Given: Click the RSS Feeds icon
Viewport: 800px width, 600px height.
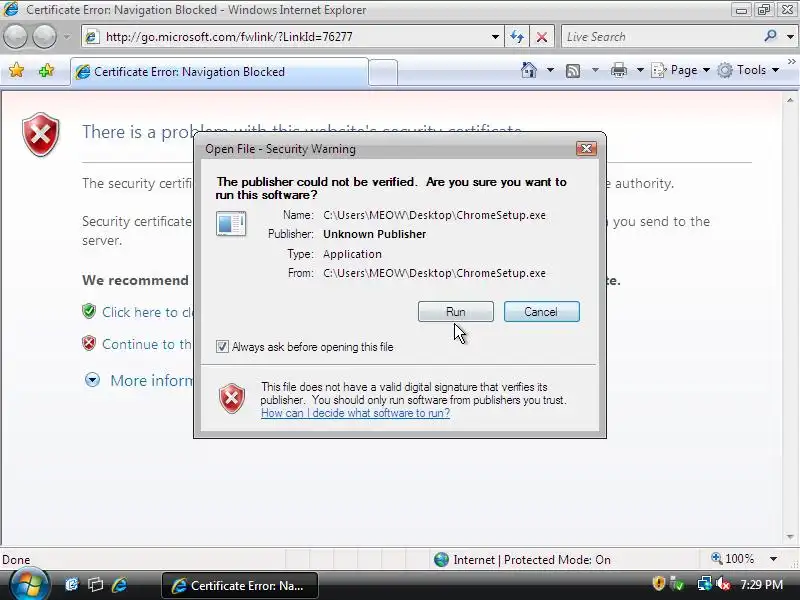Looking at the screenshot, I should coord(573,70).
